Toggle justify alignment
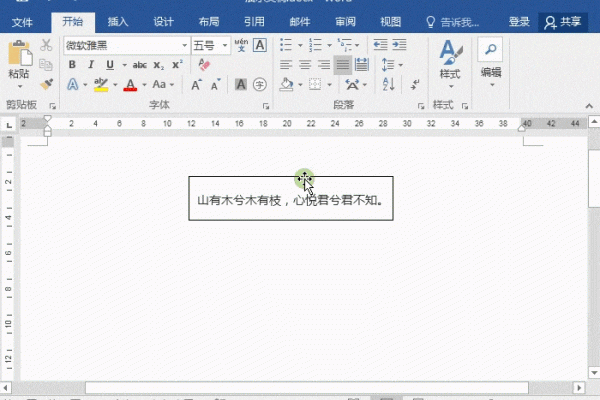Screen dimensions: 600x400 342,65
